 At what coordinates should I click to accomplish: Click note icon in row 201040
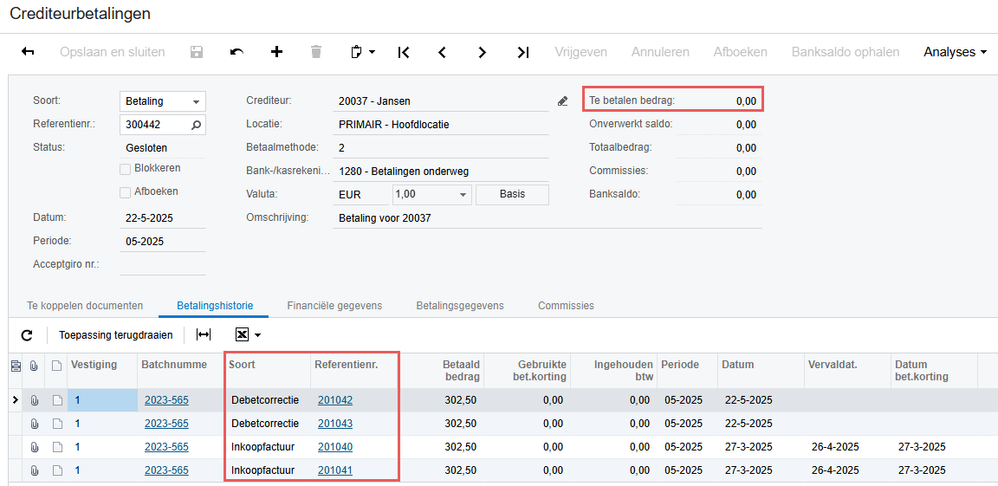(57, 447)
